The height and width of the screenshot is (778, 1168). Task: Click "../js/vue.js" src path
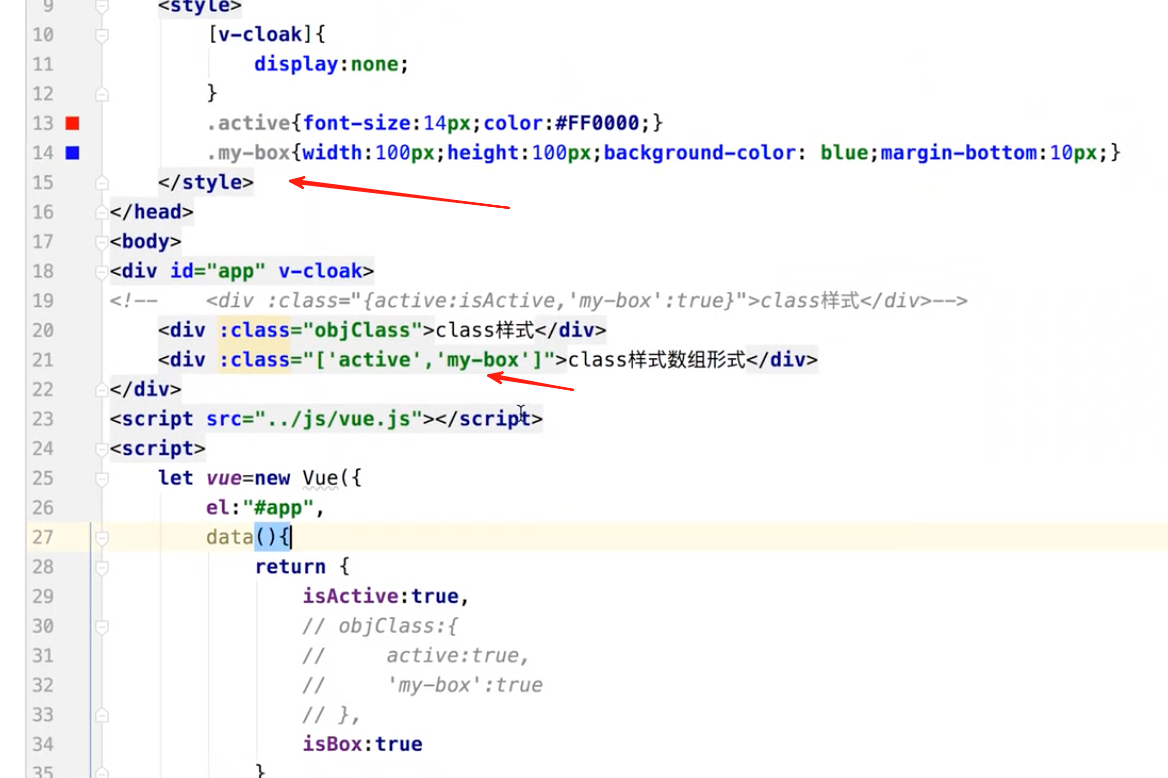pyautogui.click(x=339, y=419)
